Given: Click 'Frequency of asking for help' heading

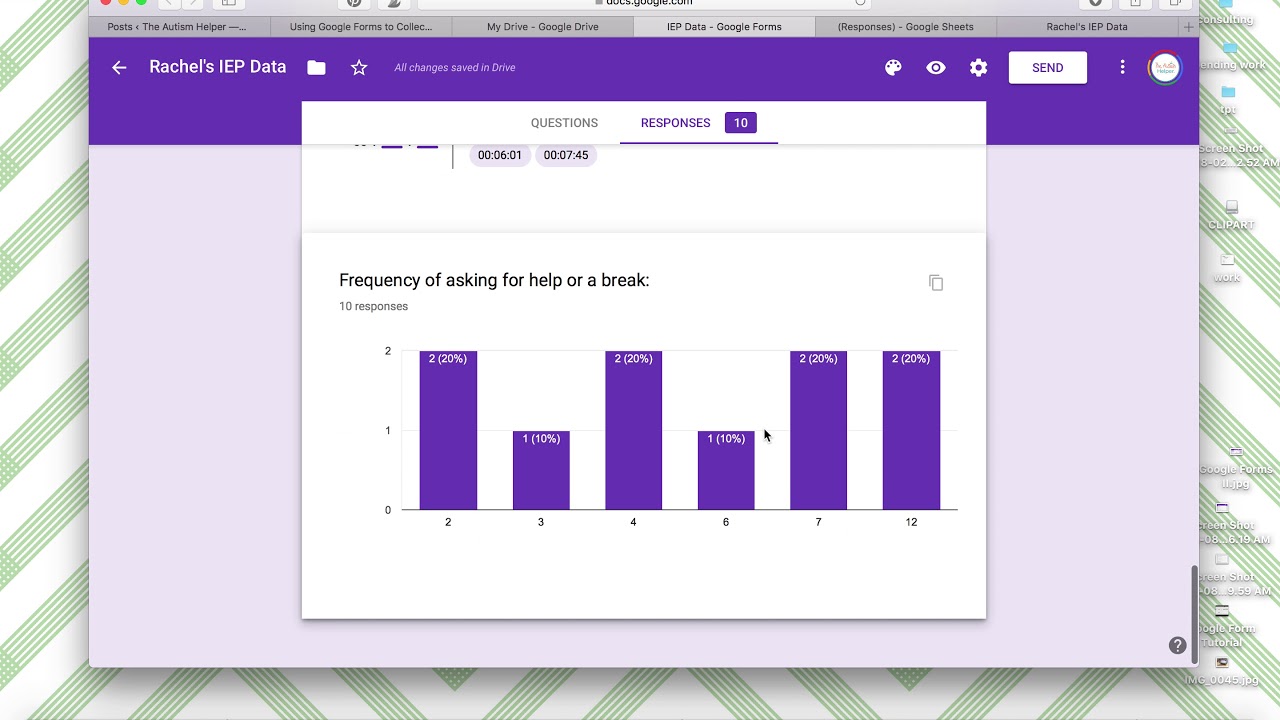Looking at the screenshot, I should pos(494,280).
